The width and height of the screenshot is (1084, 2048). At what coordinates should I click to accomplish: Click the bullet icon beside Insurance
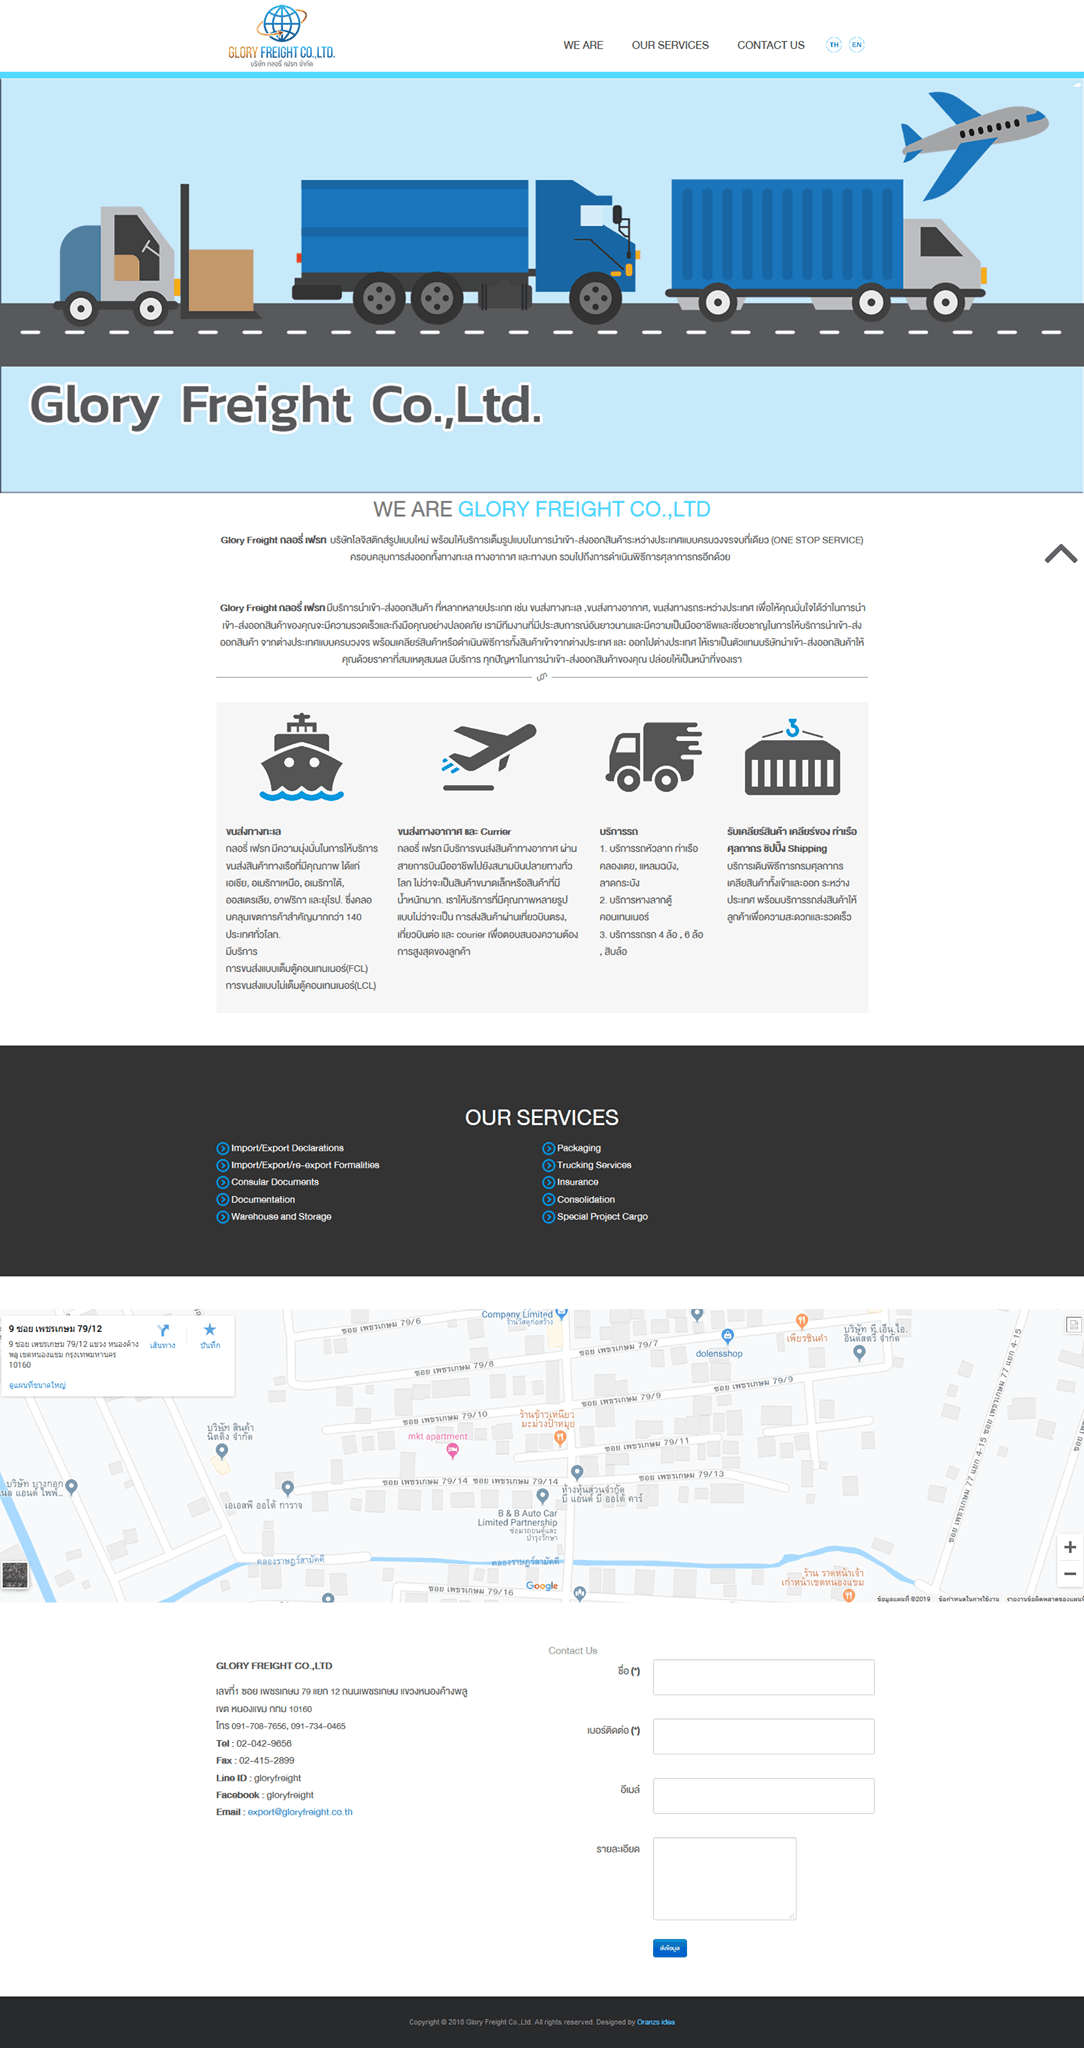(x=548, y=1182)
